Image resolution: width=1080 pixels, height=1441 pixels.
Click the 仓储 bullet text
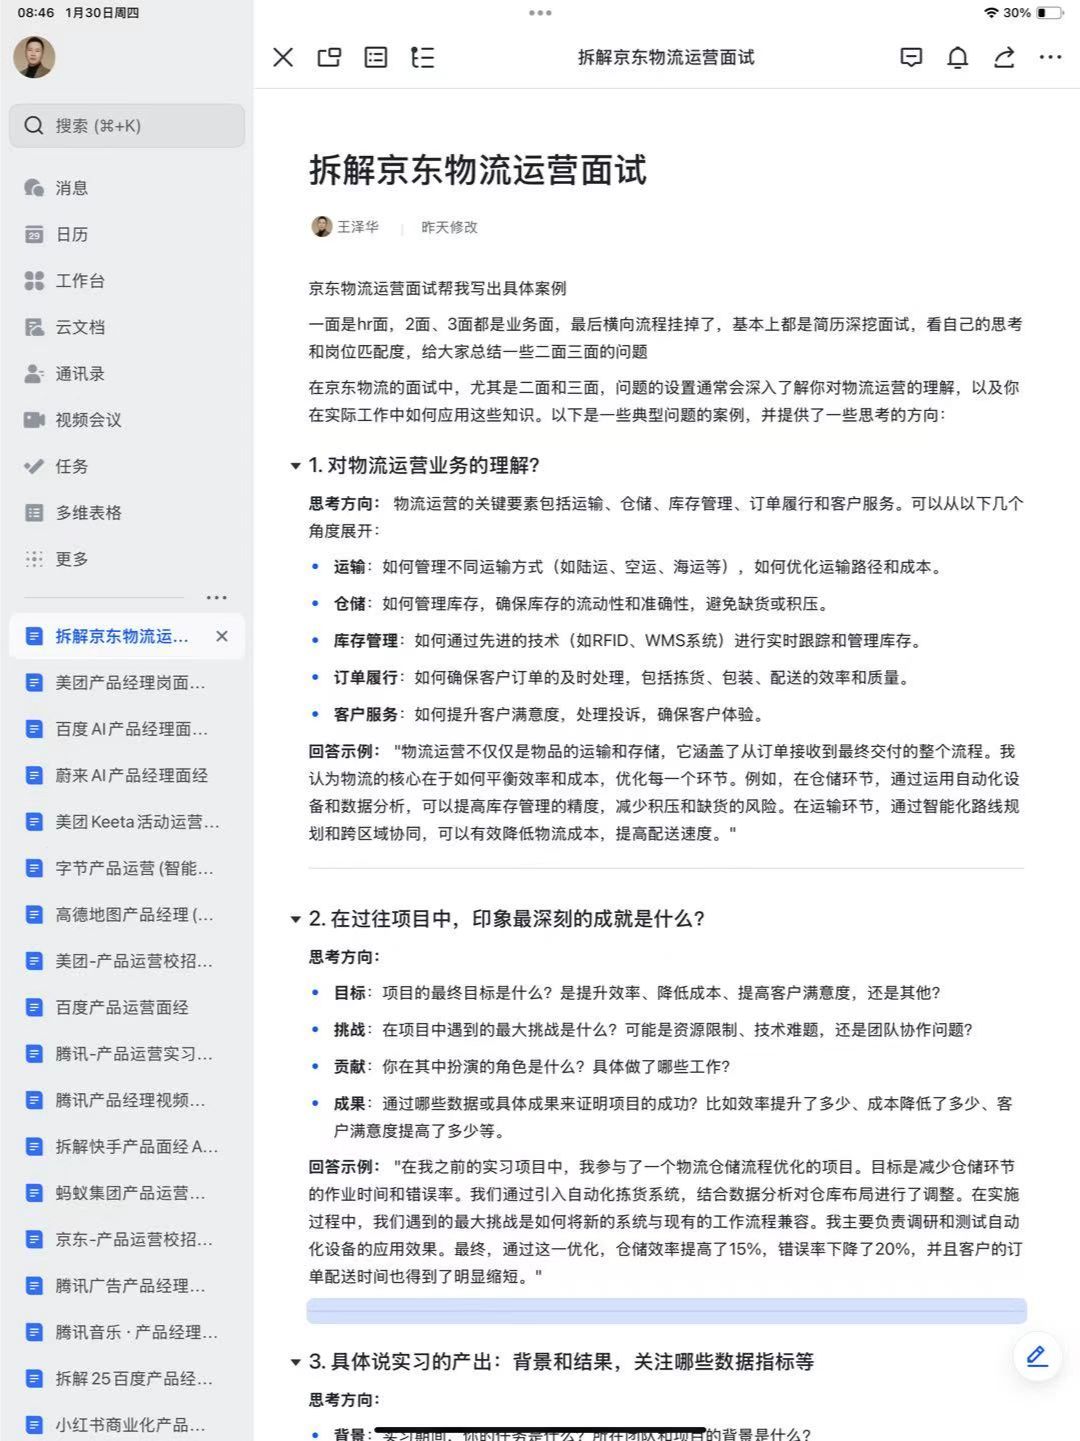coord(581,604)
